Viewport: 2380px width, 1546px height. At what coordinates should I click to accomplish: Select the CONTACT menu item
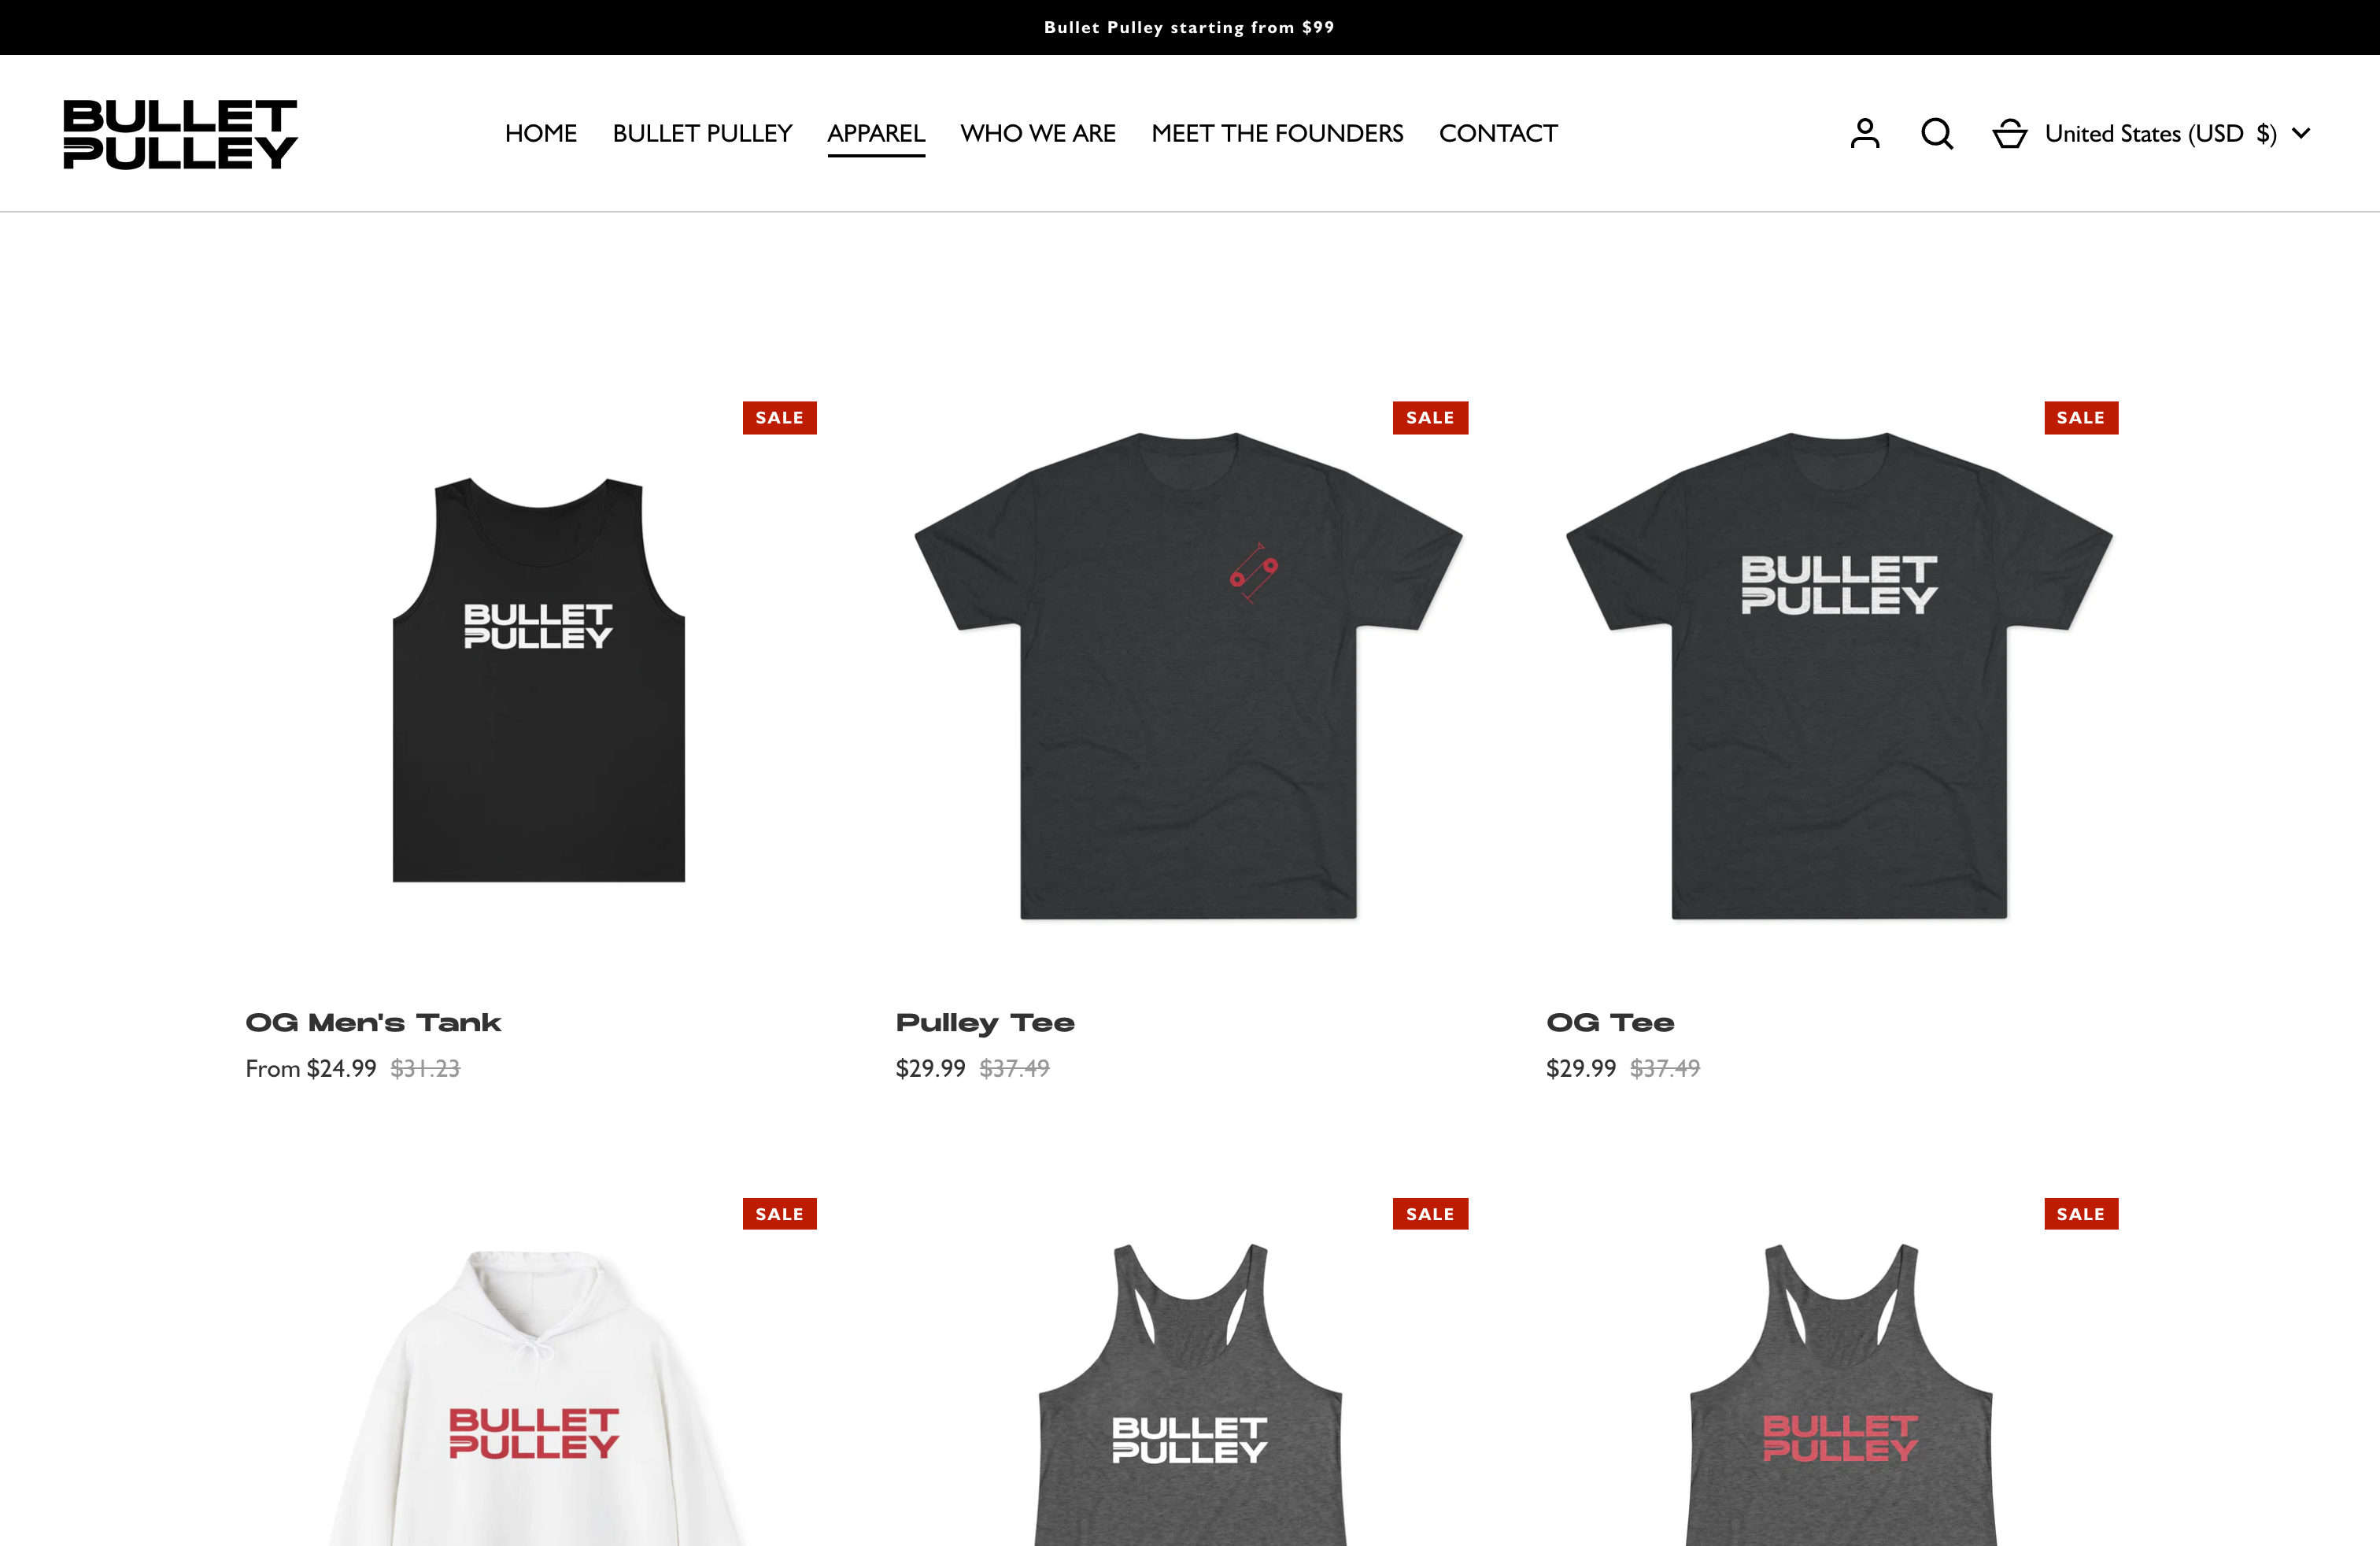1497,134
